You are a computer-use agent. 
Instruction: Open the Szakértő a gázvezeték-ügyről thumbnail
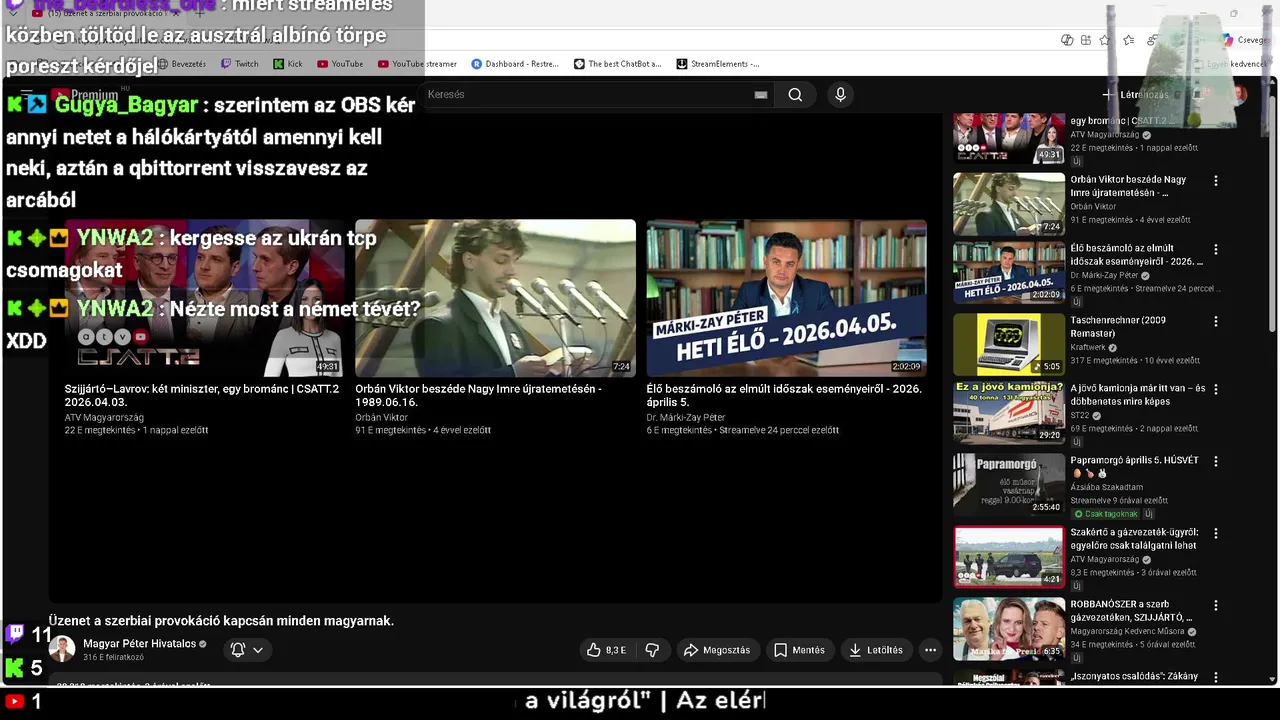tap(1008, 557)
